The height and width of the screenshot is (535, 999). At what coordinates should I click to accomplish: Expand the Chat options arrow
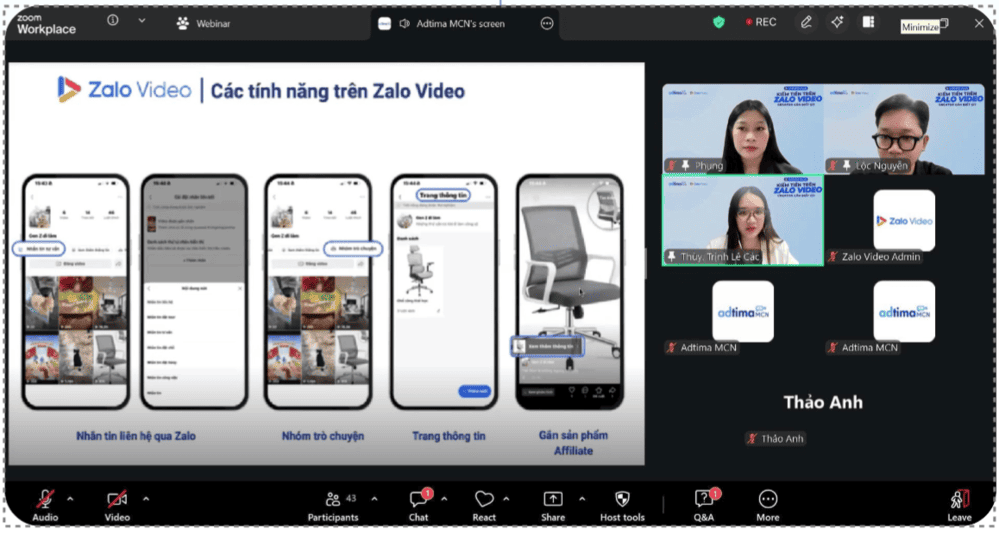coord(444,499)
